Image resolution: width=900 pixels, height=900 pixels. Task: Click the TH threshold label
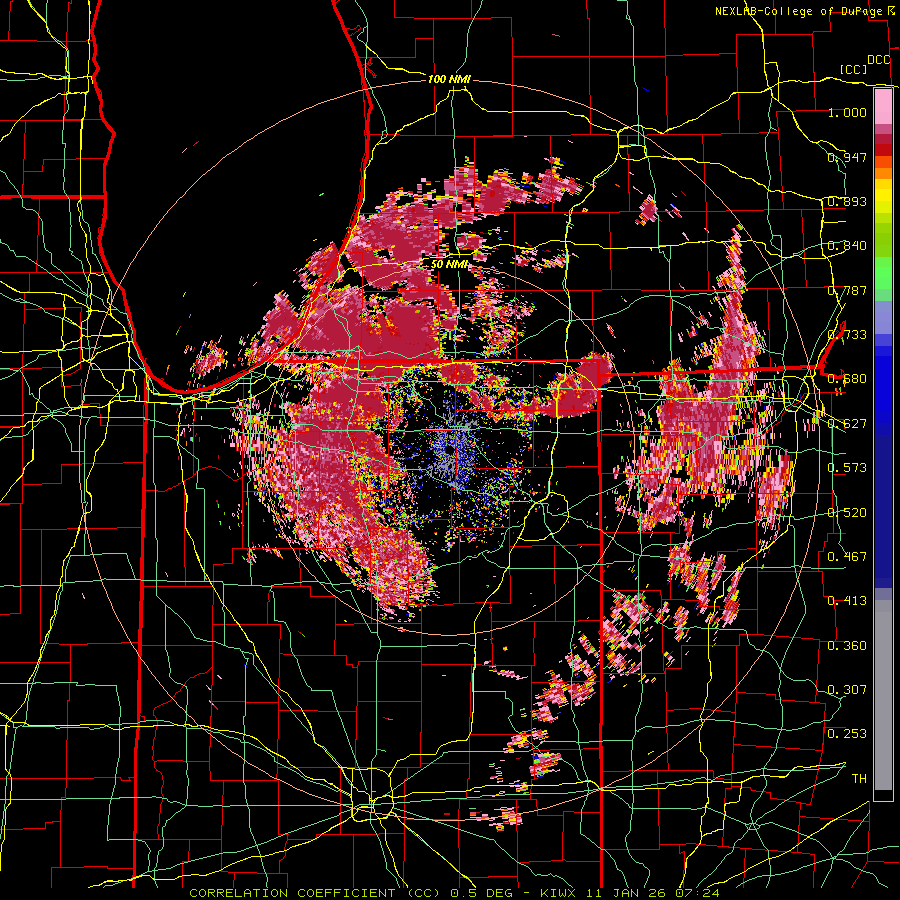tap(859, 779)
